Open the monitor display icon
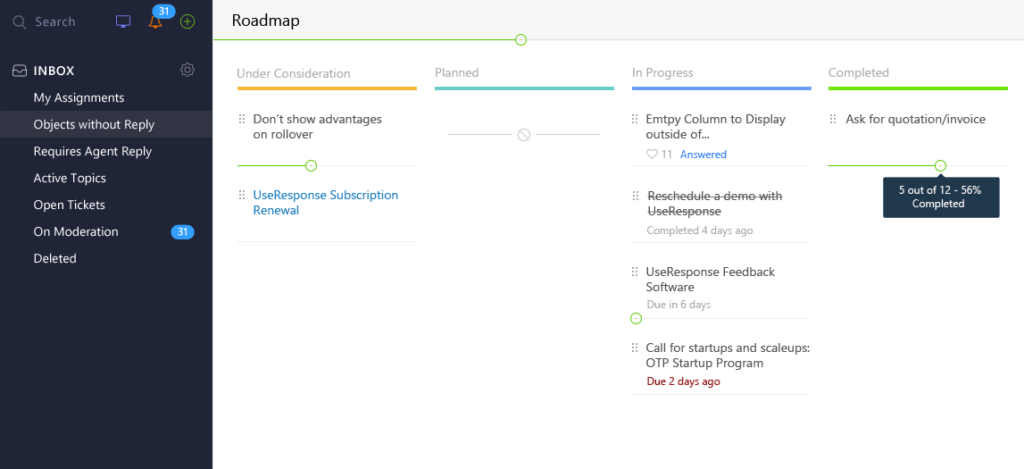This screenshot has width=1024, height=469. click(x=123, y=22)
